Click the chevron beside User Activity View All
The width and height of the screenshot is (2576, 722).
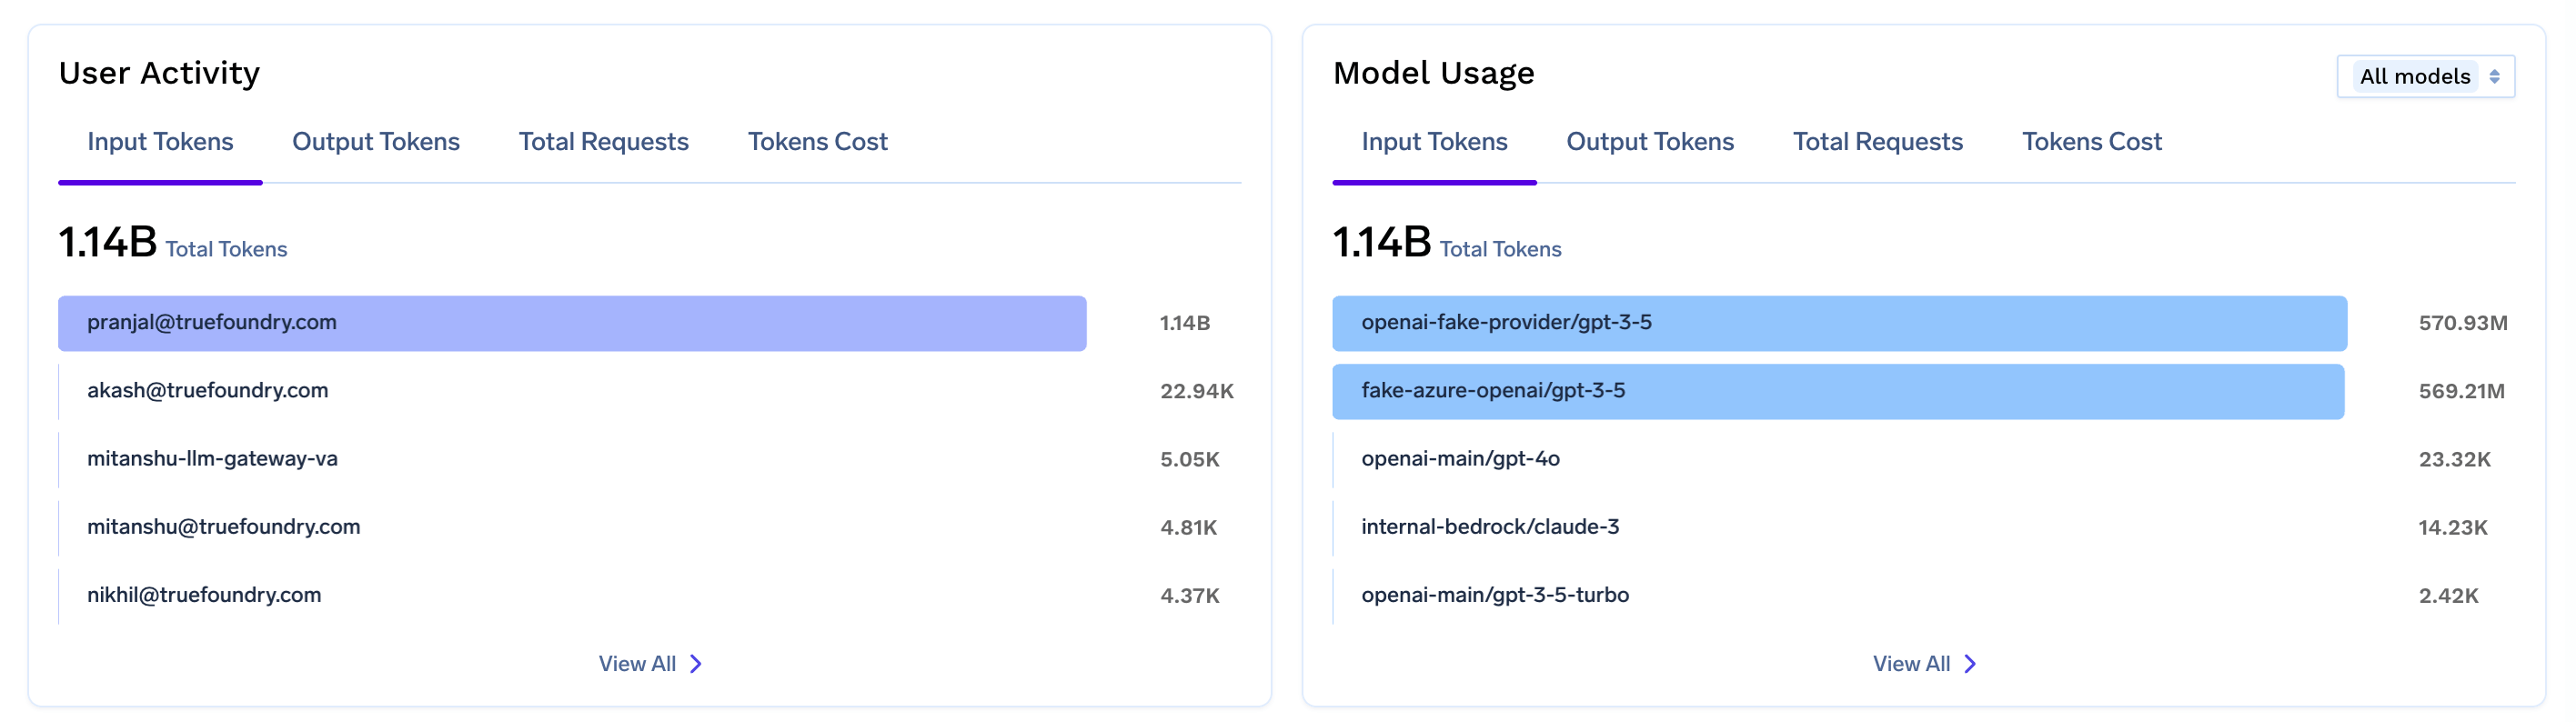click(696, 664)
